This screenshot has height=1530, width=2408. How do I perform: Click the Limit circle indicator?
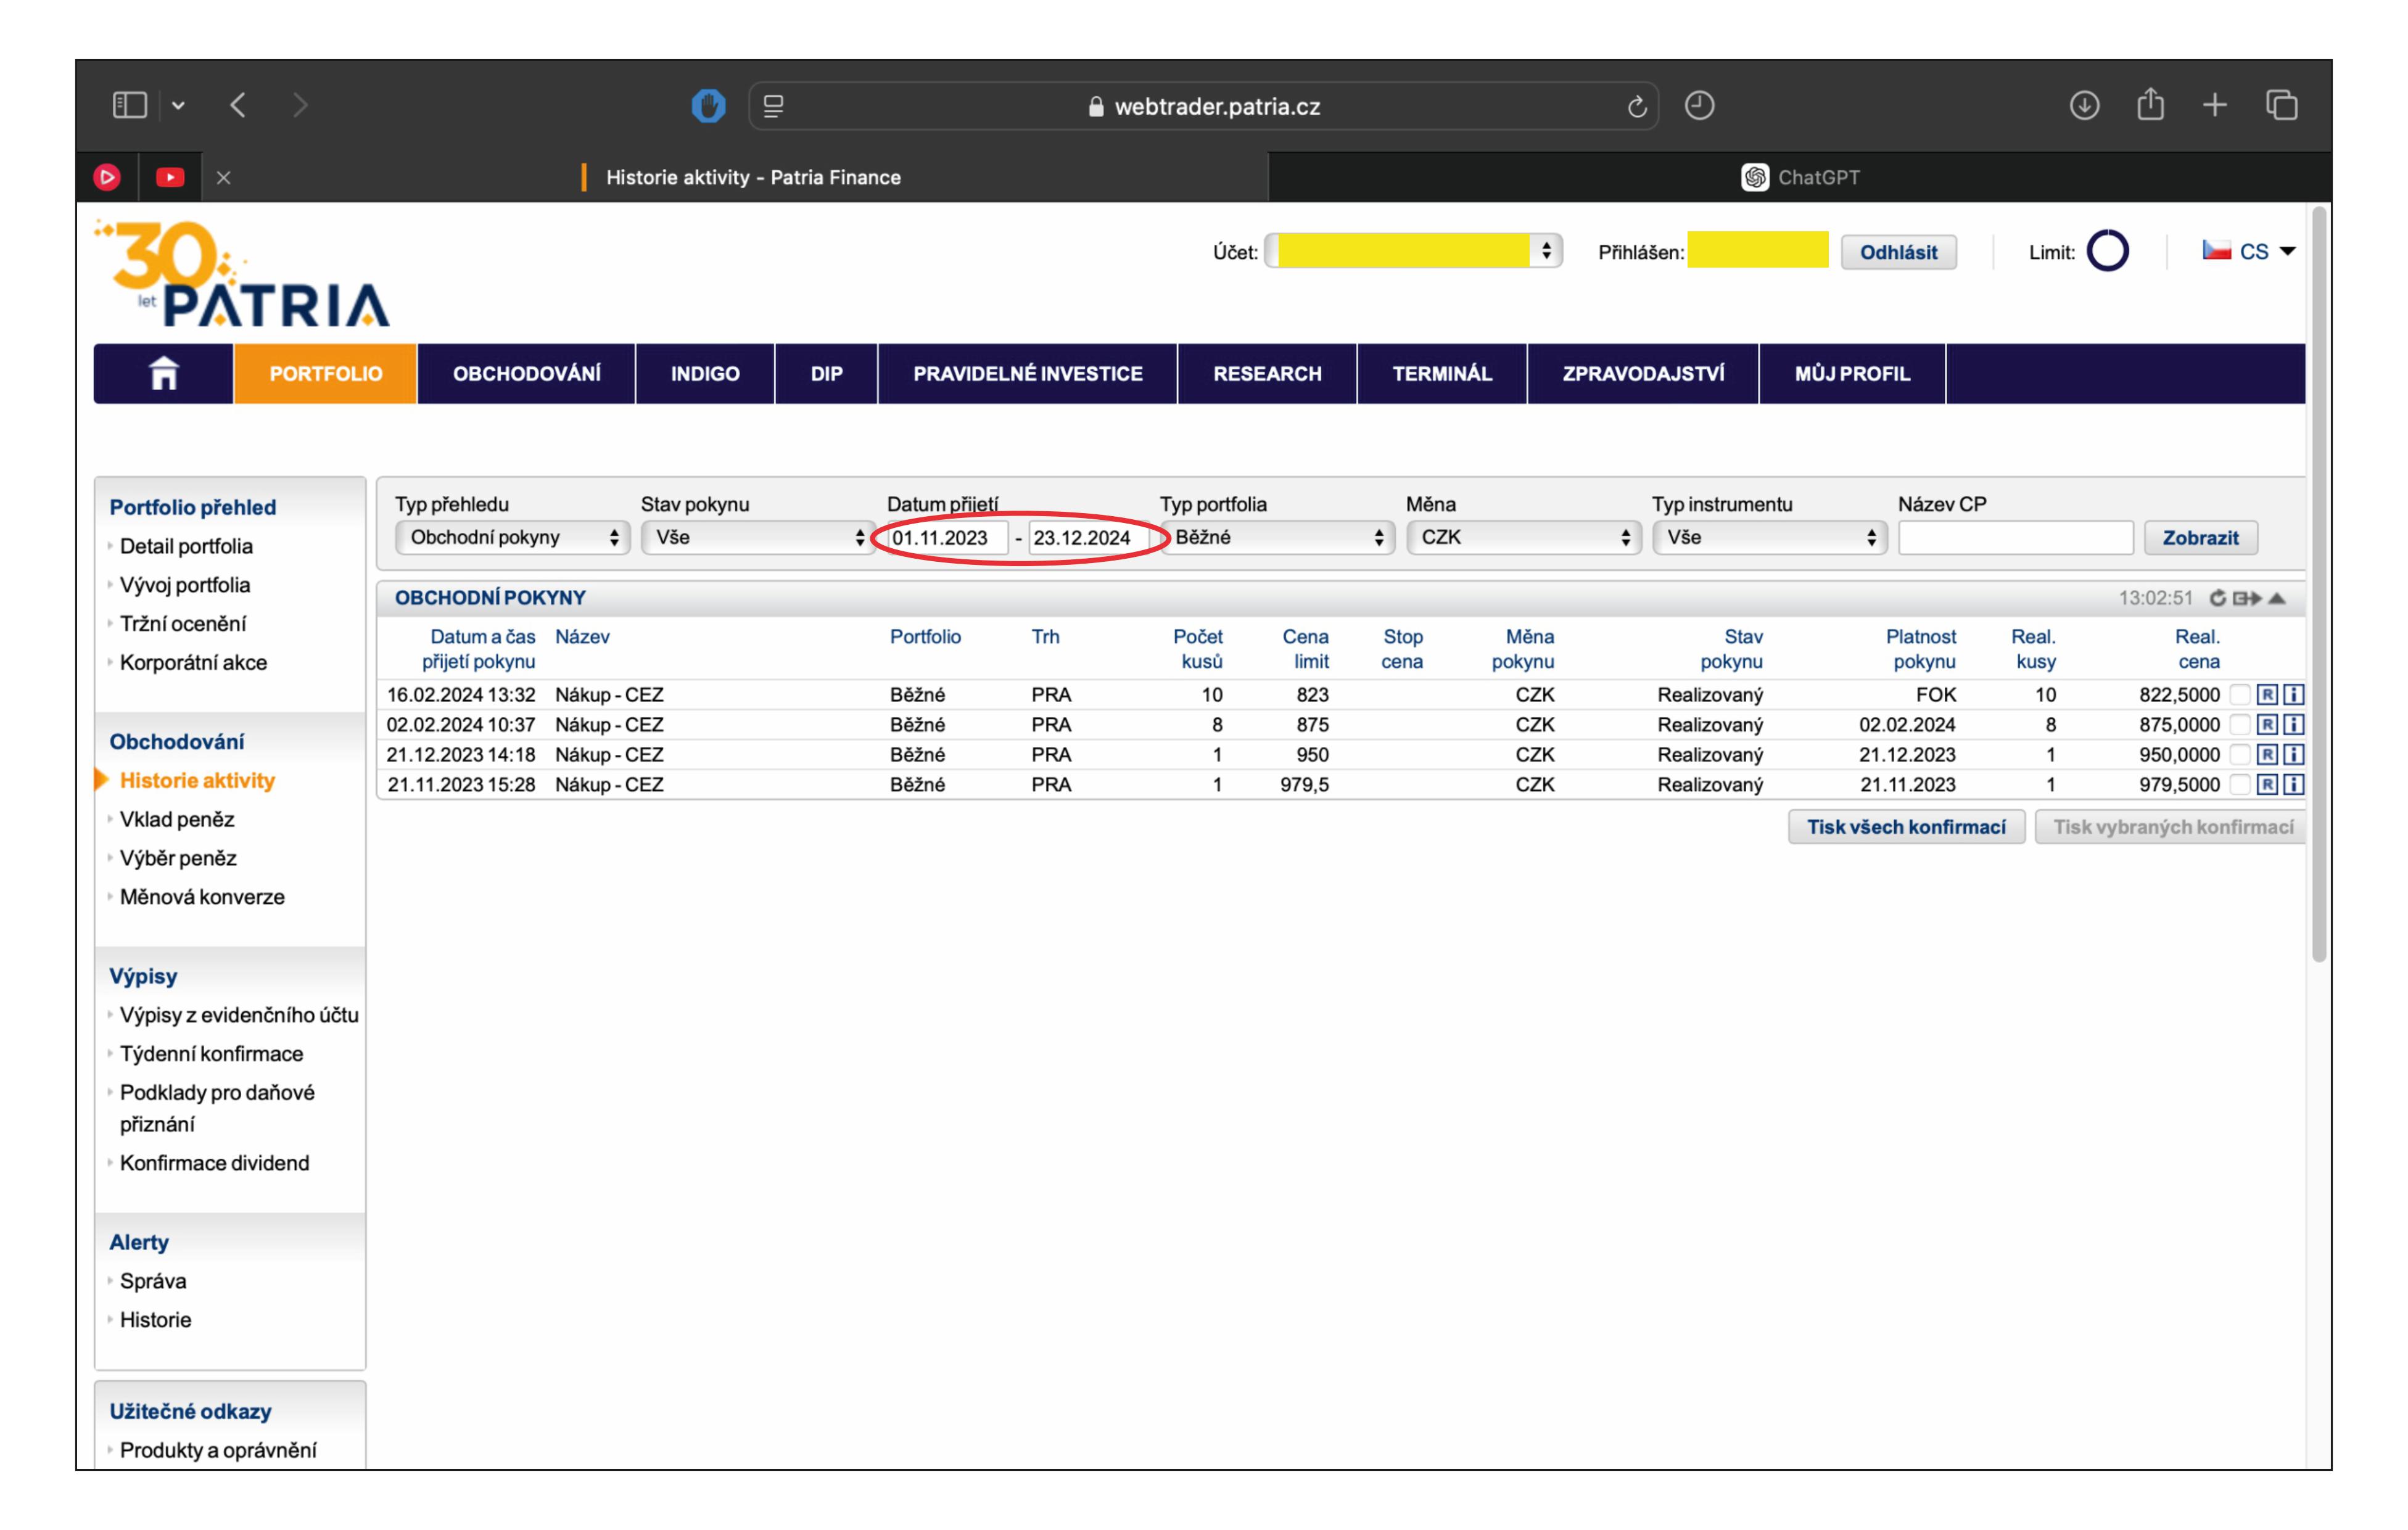tap(2107, 251)
